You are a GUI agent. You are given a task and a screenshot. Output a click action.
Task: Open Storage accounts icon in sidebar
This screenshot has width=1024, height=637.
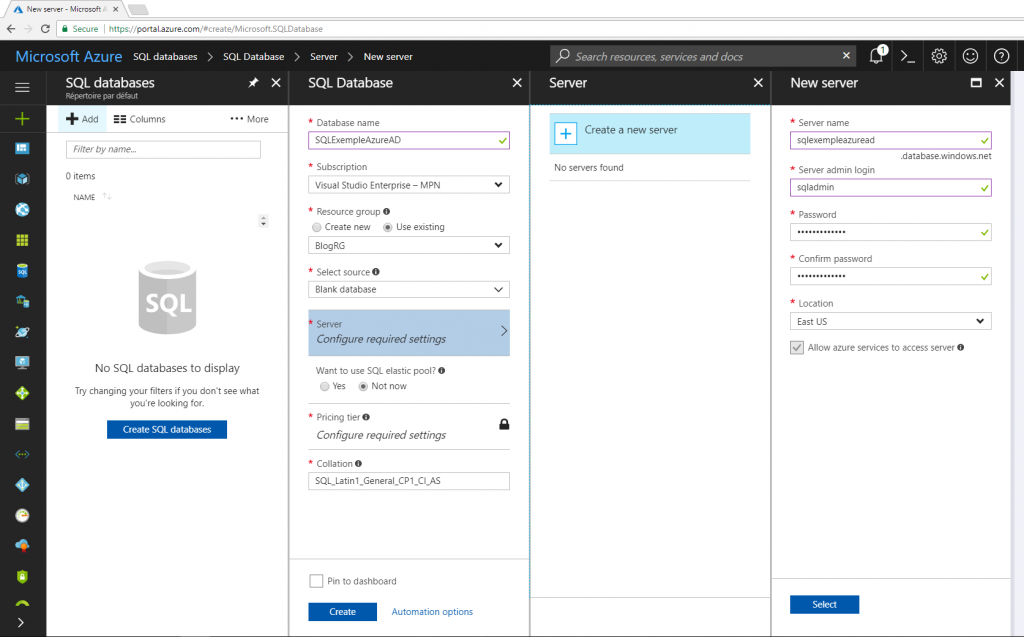(x=22, y=424)
